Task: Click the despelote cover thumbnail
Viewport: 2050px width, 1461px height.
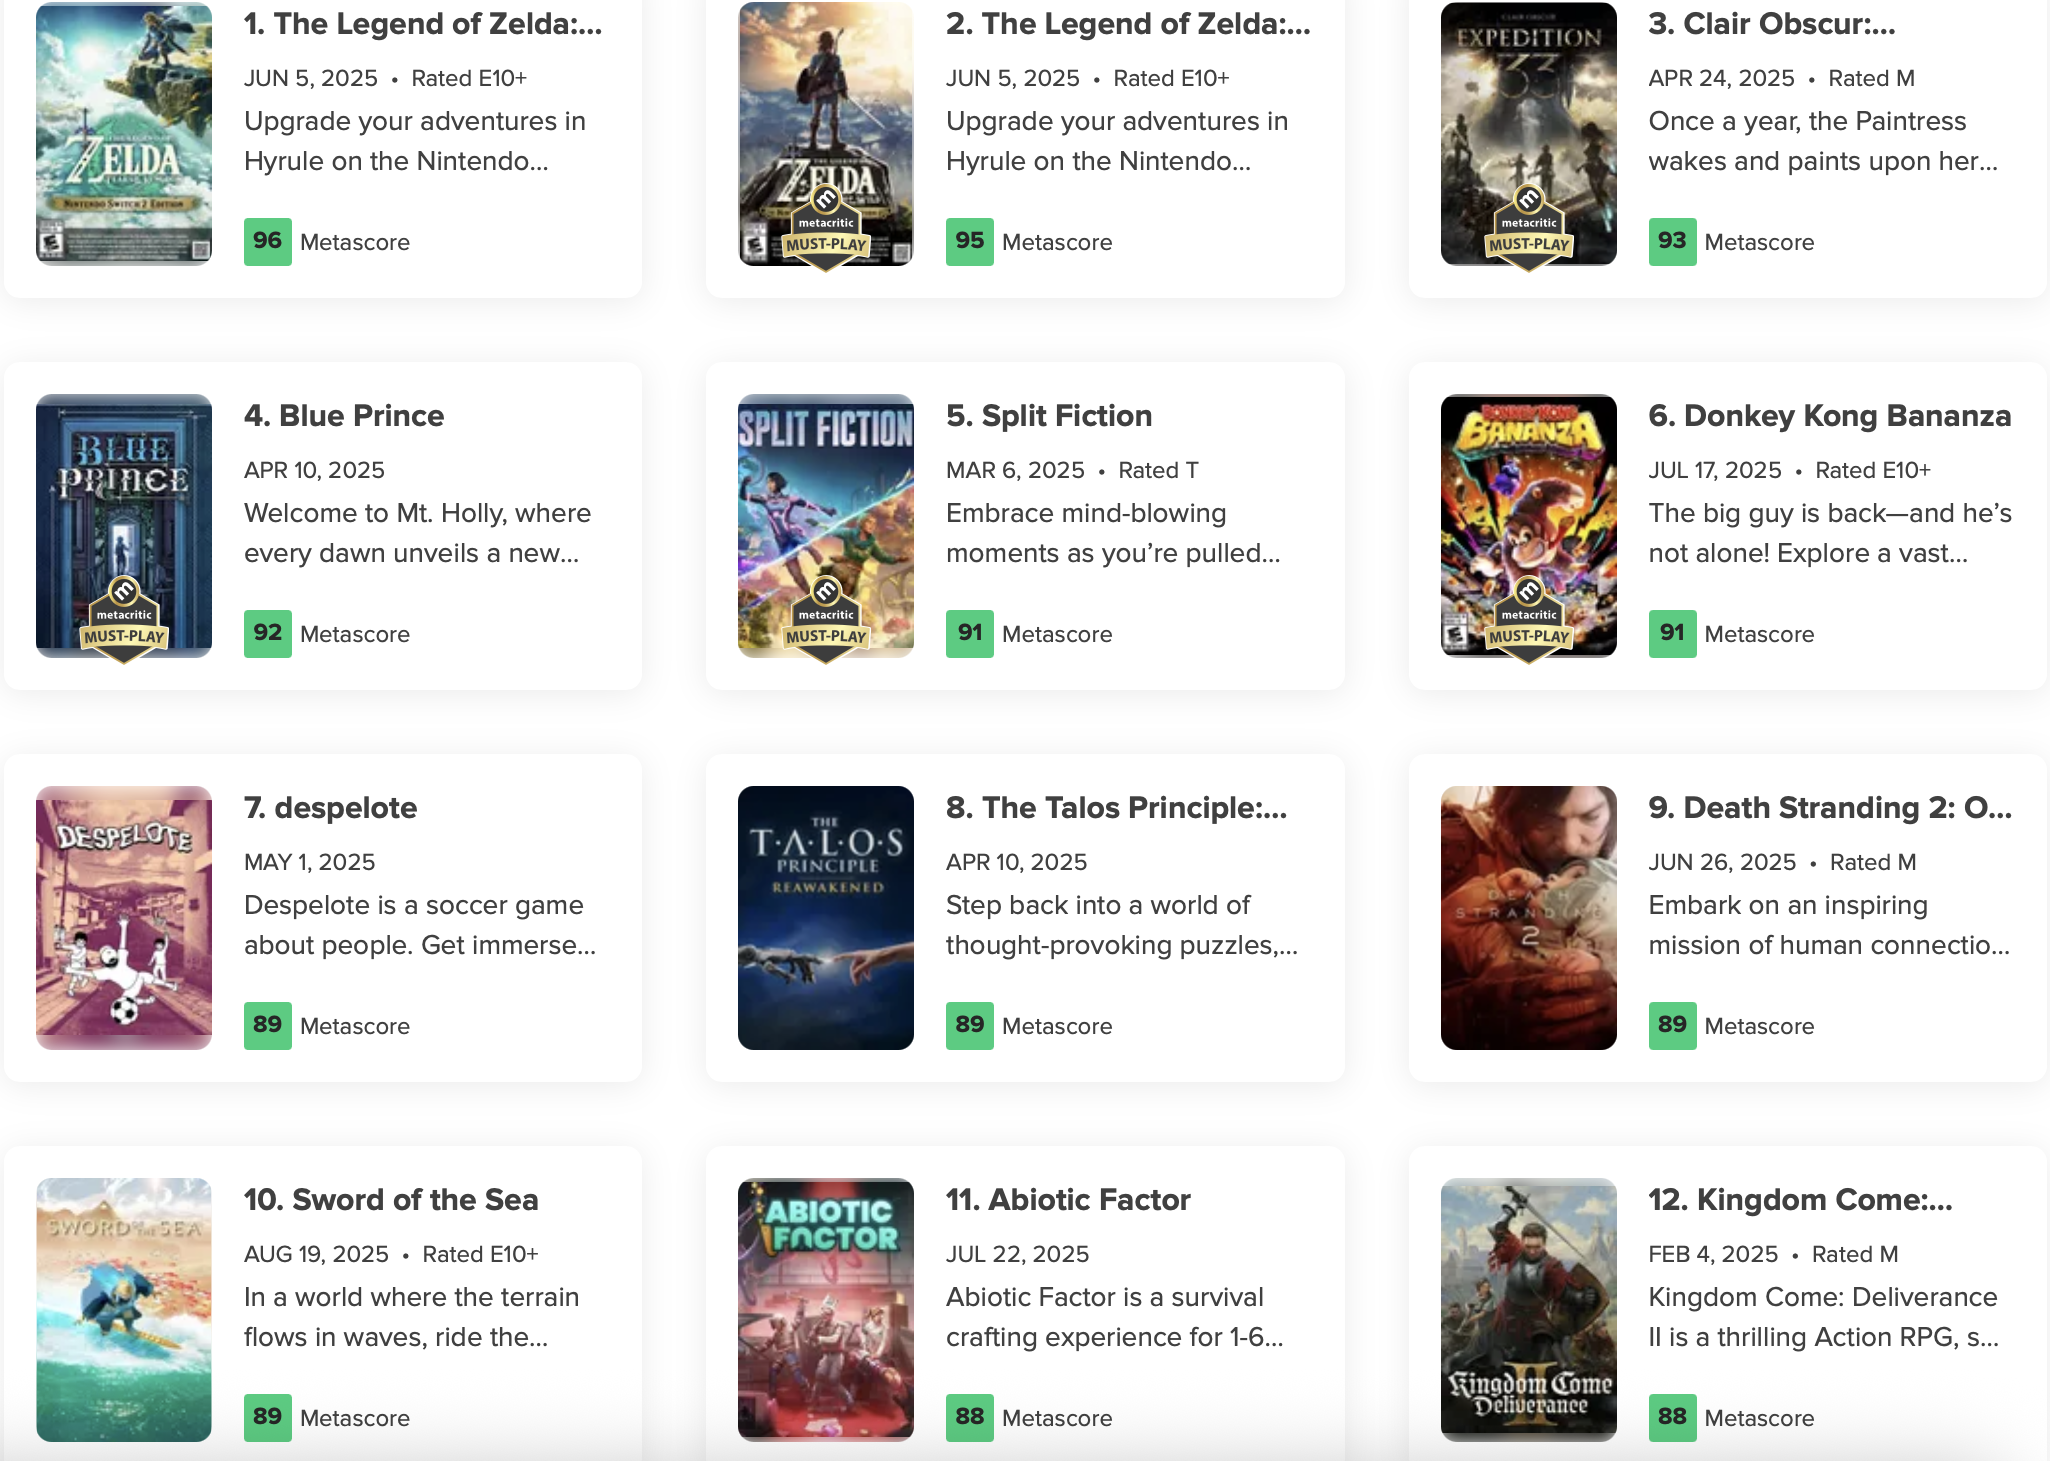Action: pos(124,917)
